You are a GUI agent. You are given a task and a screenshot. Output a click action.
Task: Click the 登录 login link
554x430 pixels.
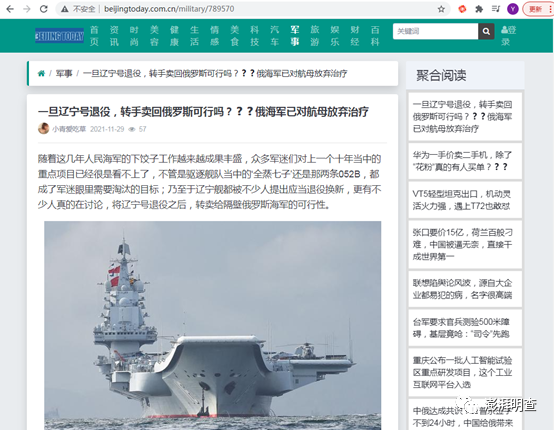click(508, 36)
